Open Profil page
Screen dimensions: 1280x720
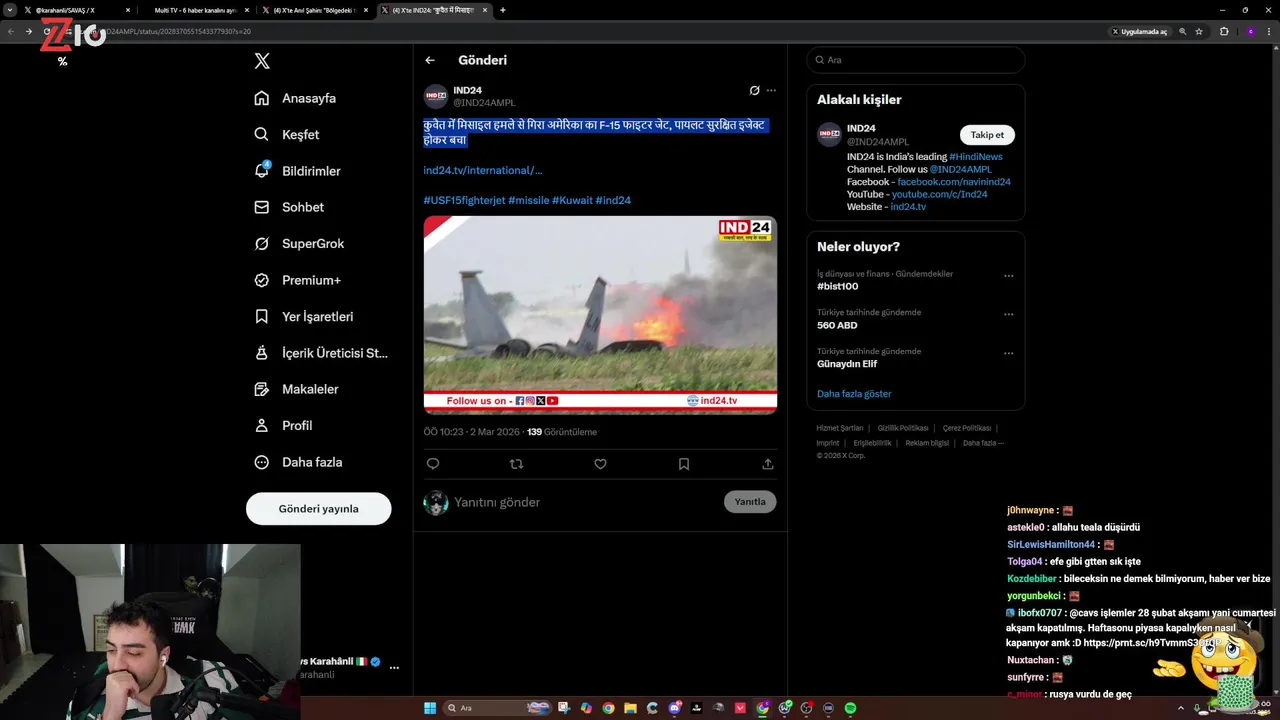pos(283,425)
